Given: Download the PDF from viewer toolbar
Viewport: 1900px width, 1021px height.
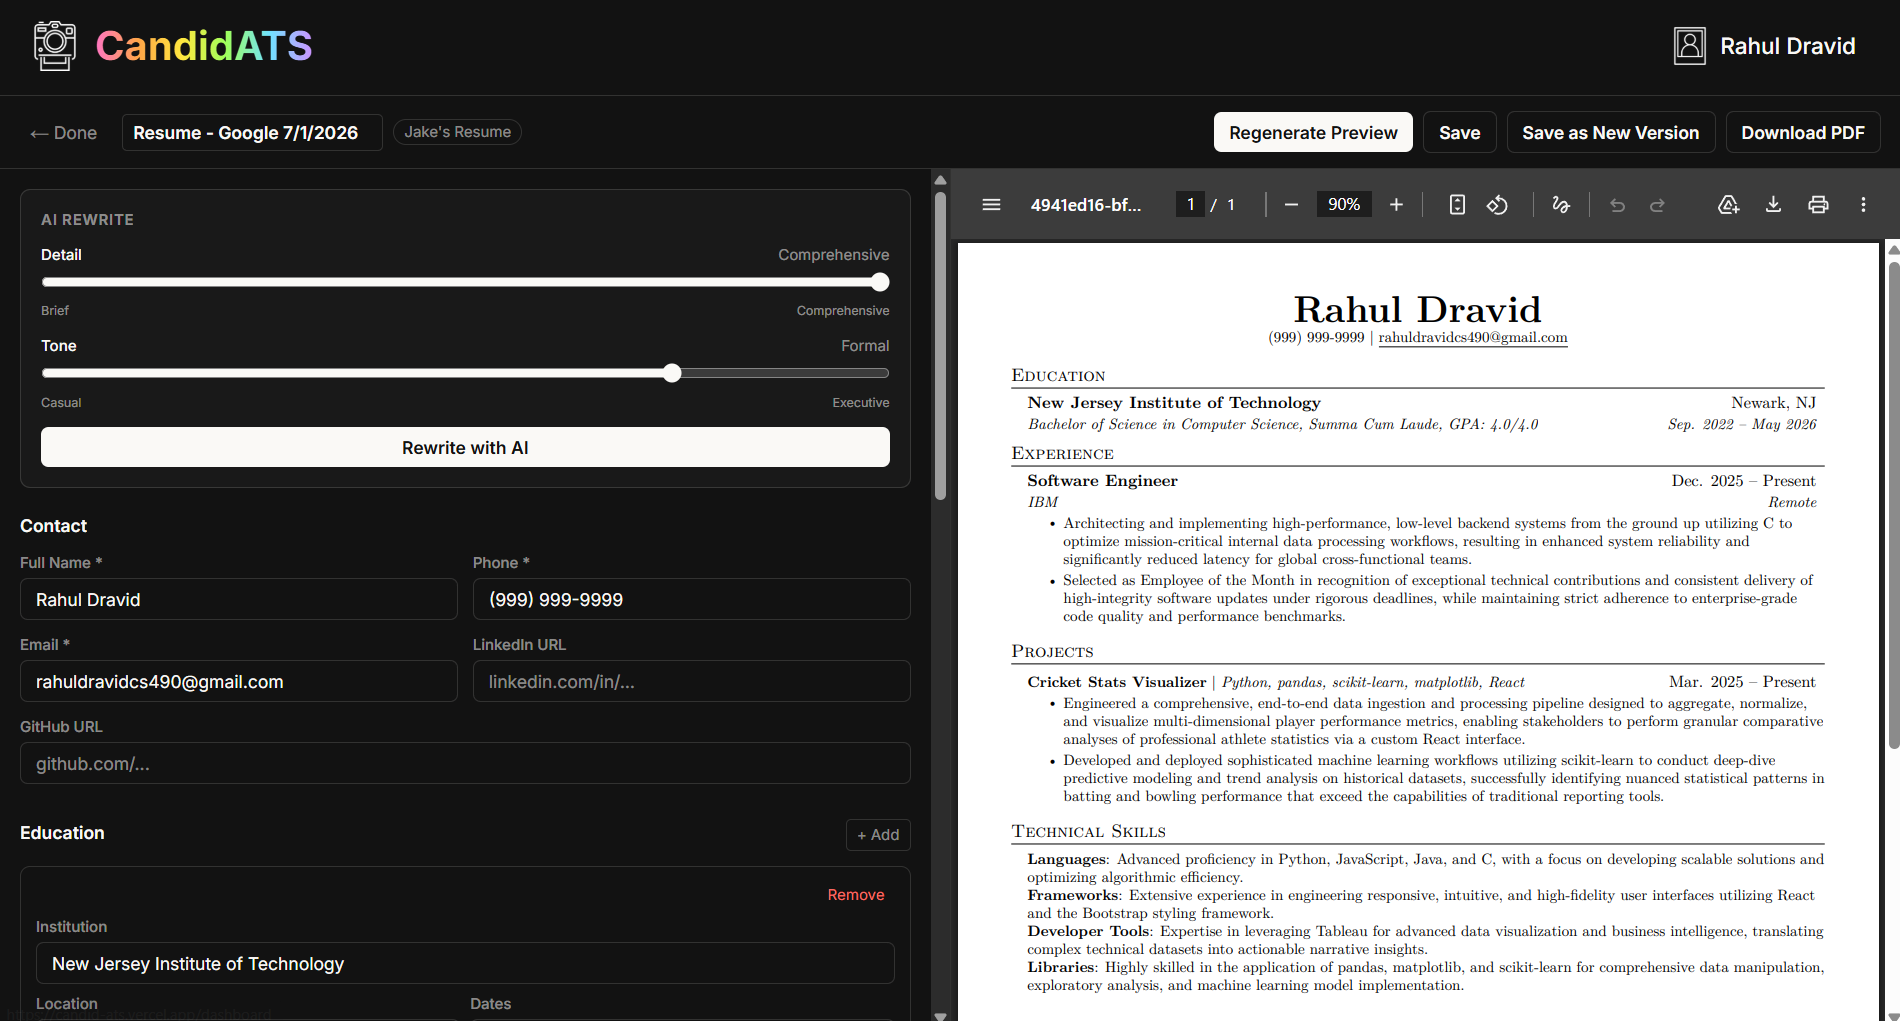Looking at the screenshot, I should (x=1773, y=205).
